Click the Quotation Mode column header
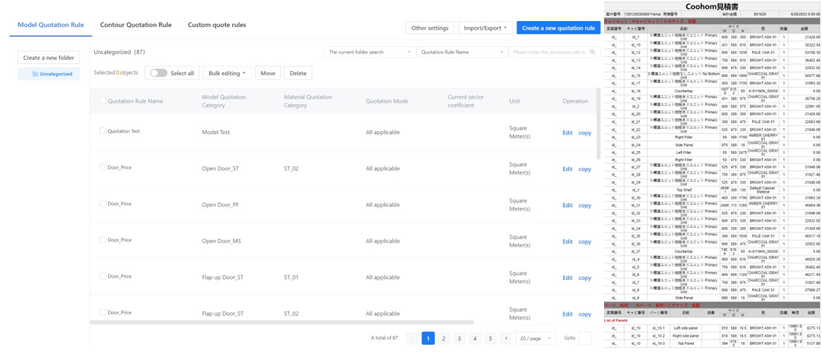822x363 pixels. pyautogui.click(x=387, y=101)
